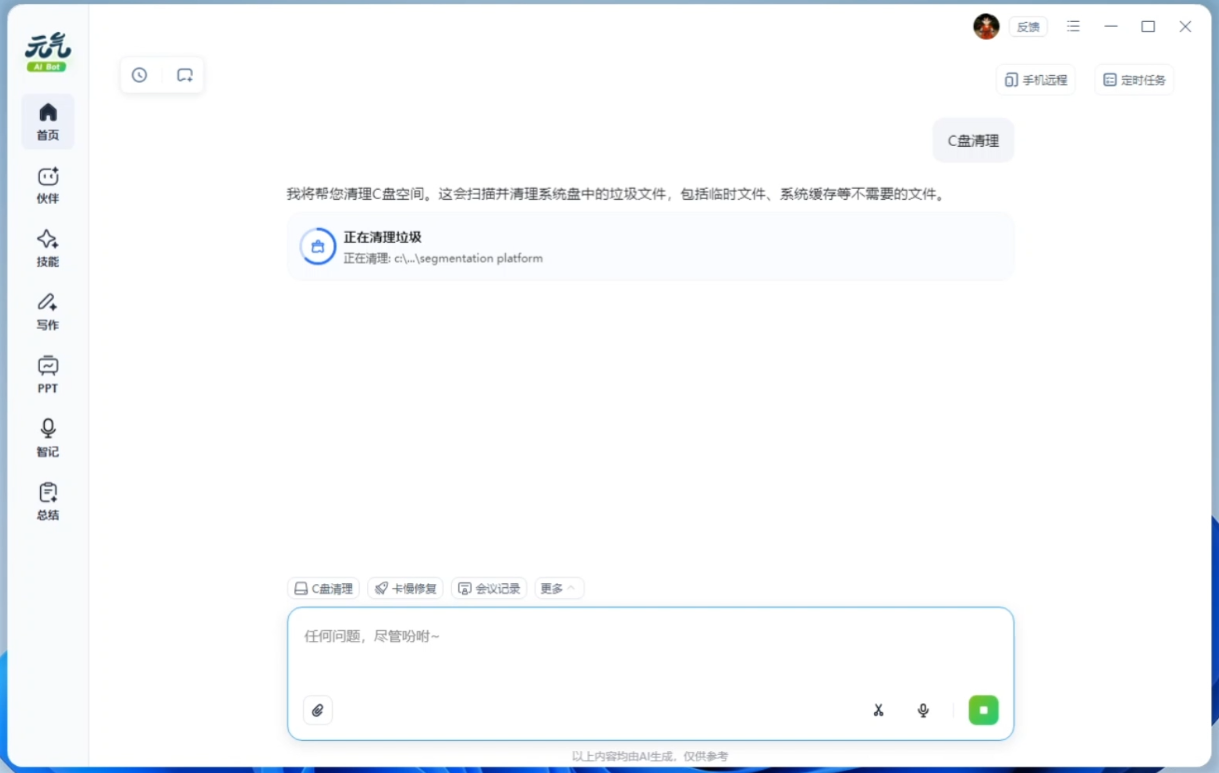This screenshot has height=773, width=1219.
Task: Open 定时任务 scheduled tasks
Action: [x=1134, y=80]
